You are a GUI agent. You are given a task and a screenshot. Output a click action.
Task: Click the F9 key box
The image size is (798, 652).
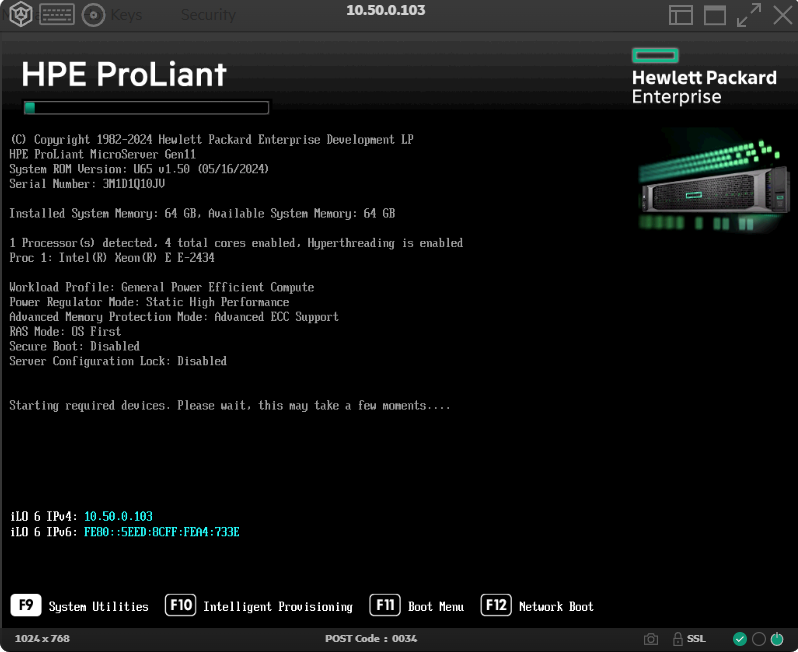pyautogui.click(x=25, y=605)
